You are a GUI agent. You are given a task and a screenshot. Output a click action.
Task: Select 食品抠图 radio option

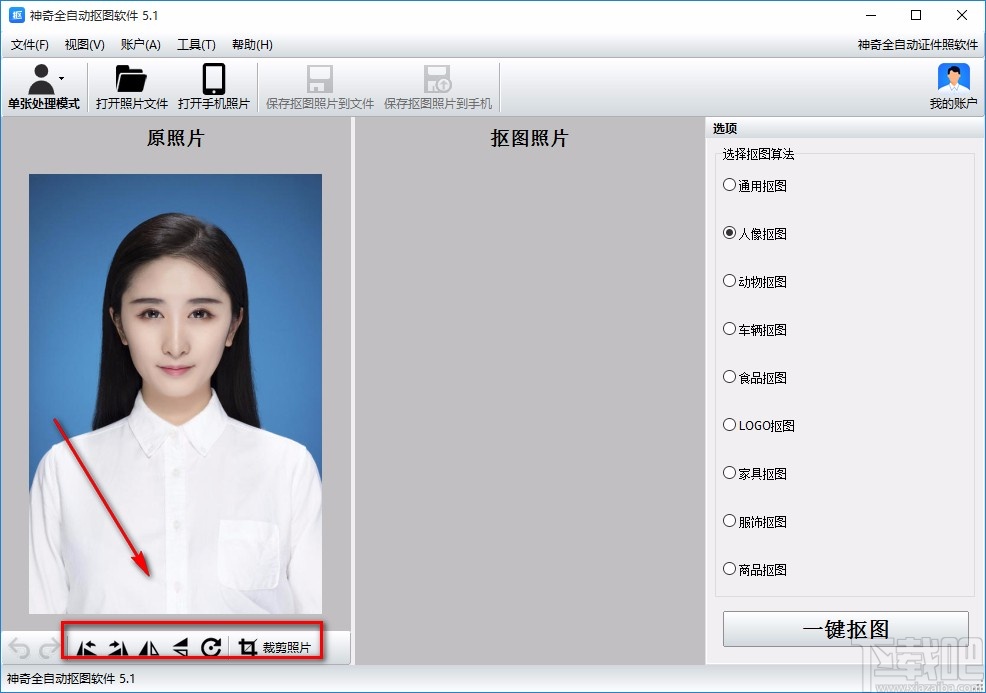coord(755,377)
